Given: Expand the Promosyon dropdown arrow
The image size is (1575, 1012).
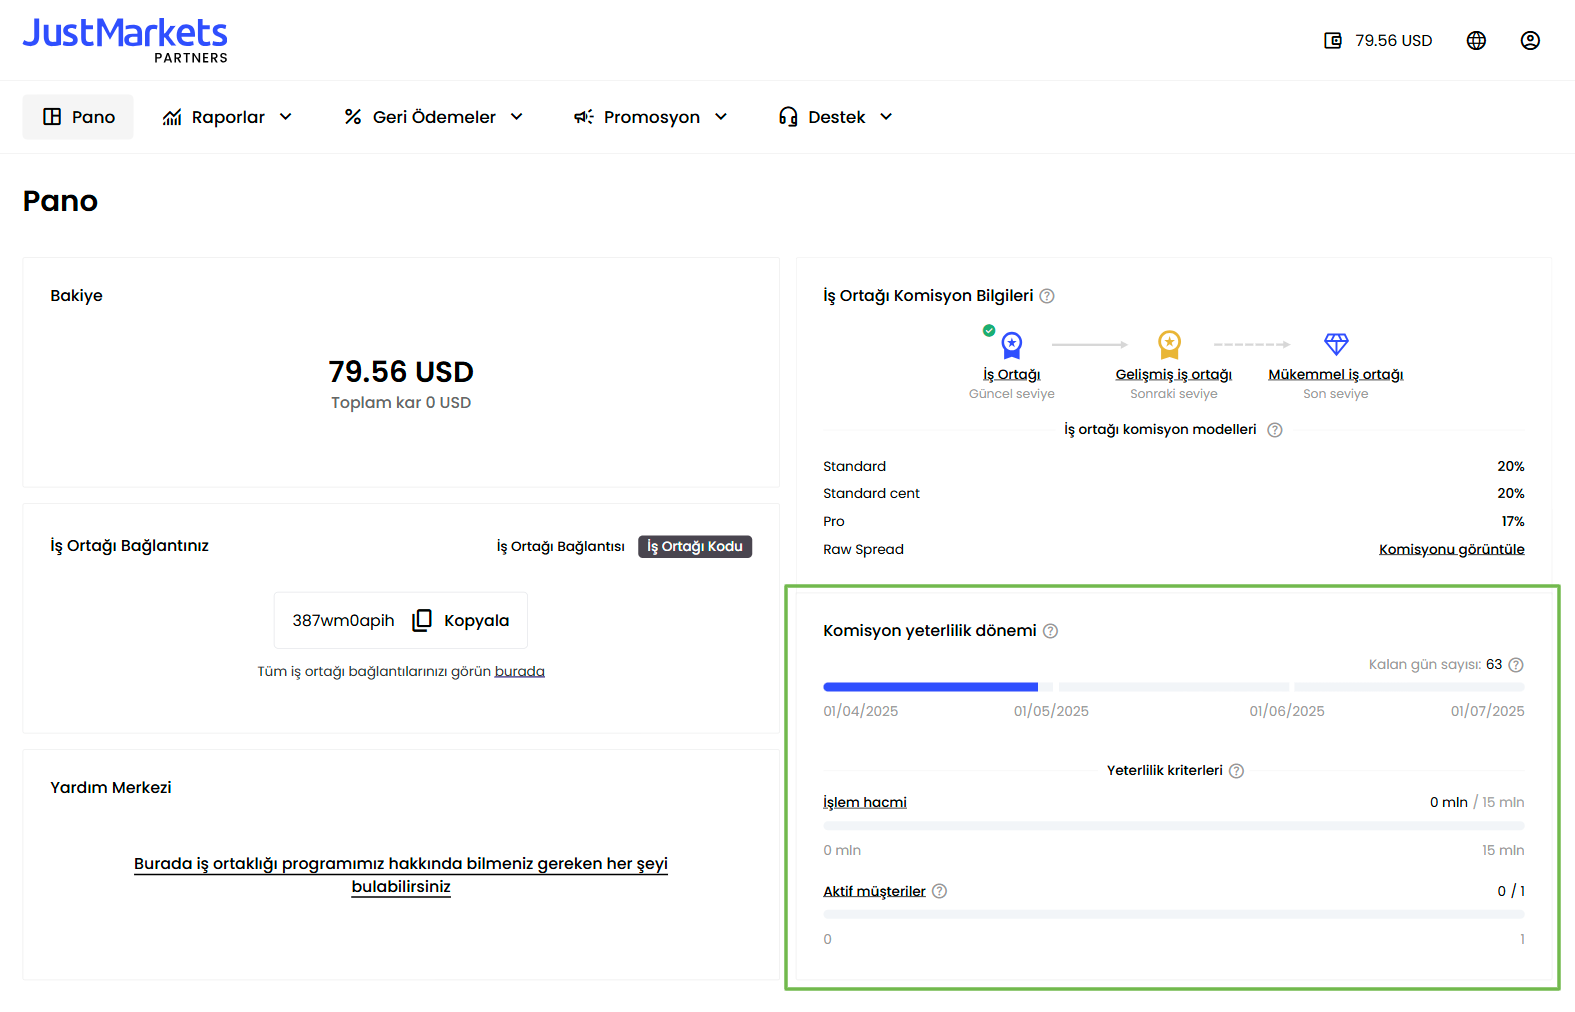Looking at the screenshot, I should click(x=721, y=117).
